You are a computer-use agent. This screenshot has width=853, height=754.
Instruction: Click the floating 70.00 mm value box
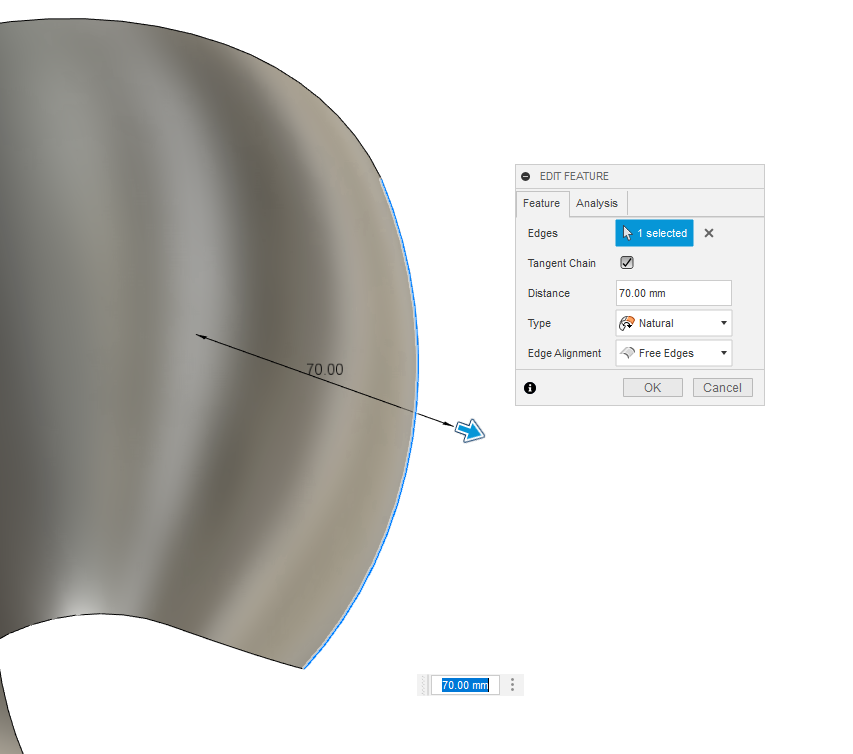(465, 685)
